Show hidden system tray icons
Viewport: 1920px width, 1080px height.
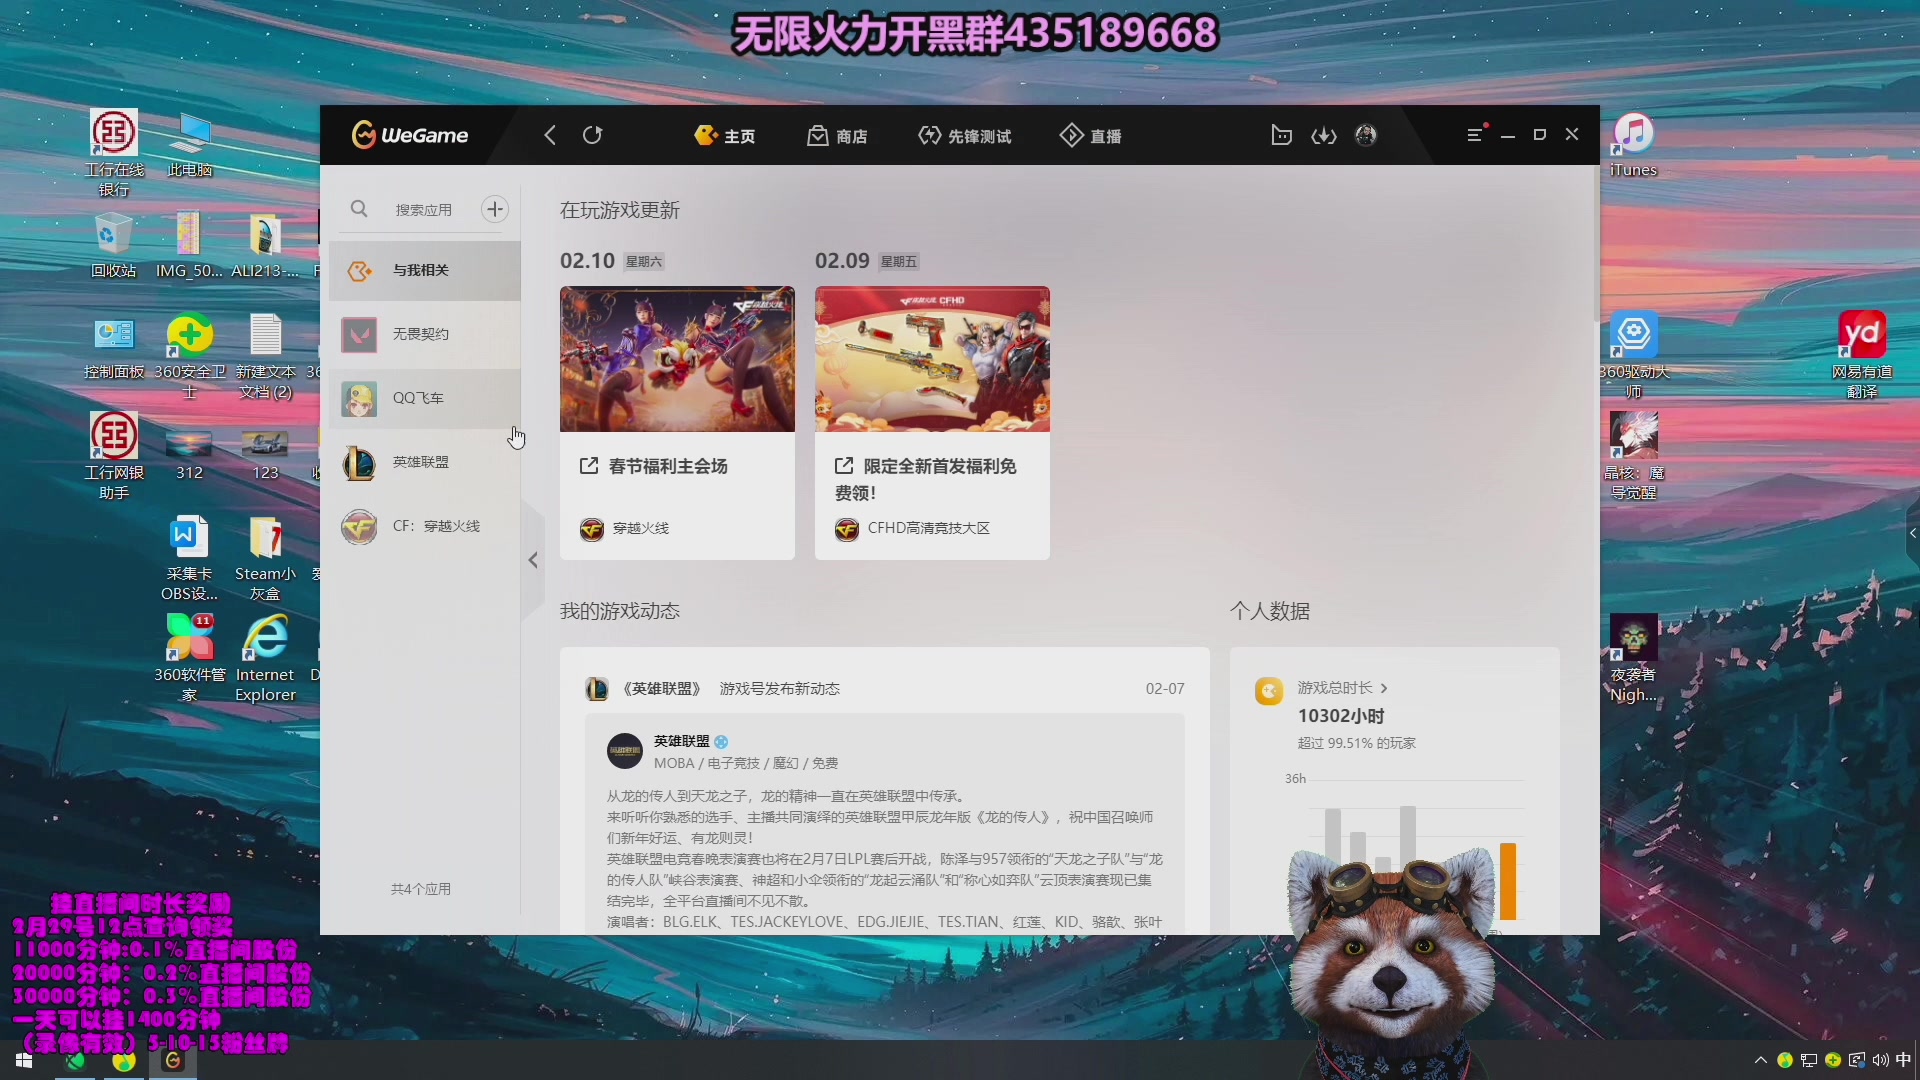pos(1760,1060)
